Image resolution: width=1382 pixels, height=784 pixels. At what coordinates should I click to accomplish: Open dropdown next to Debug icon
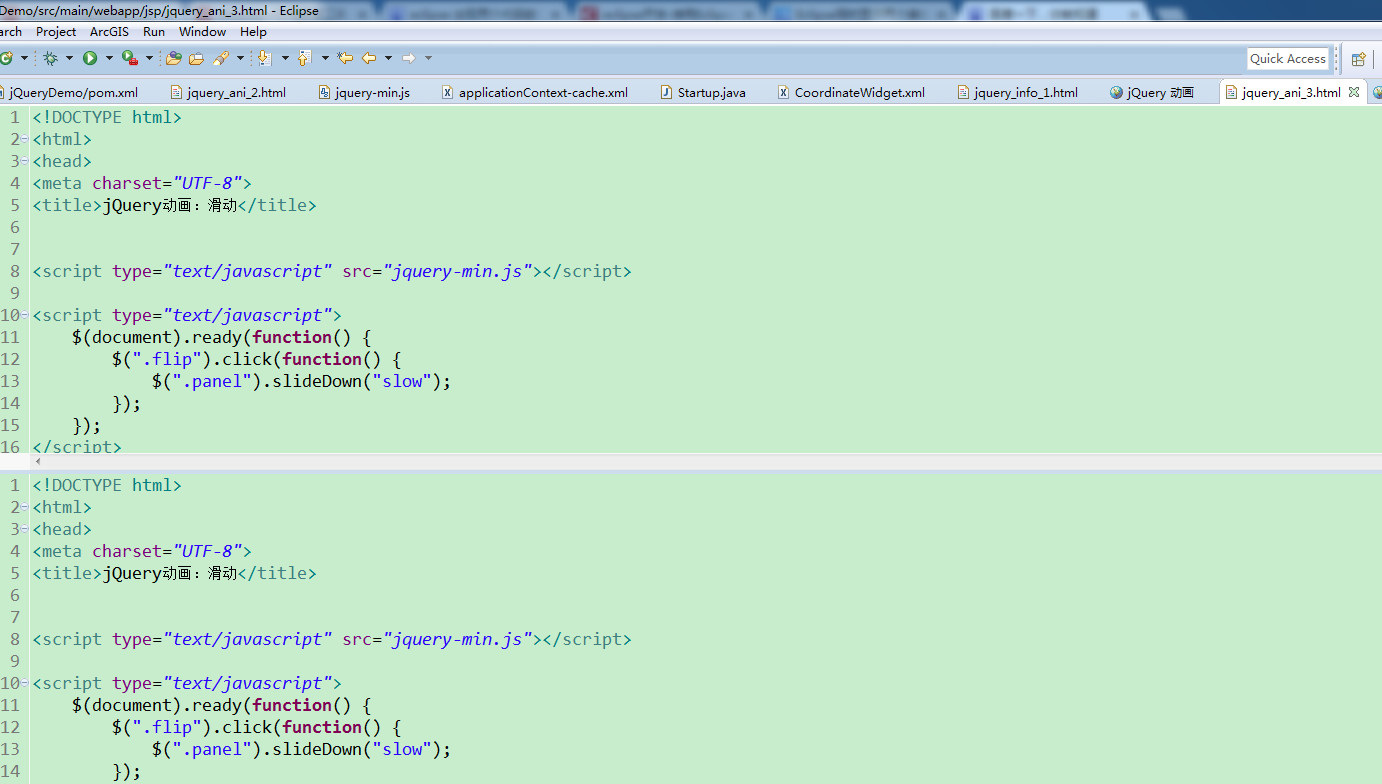click(x=69, y=58)
